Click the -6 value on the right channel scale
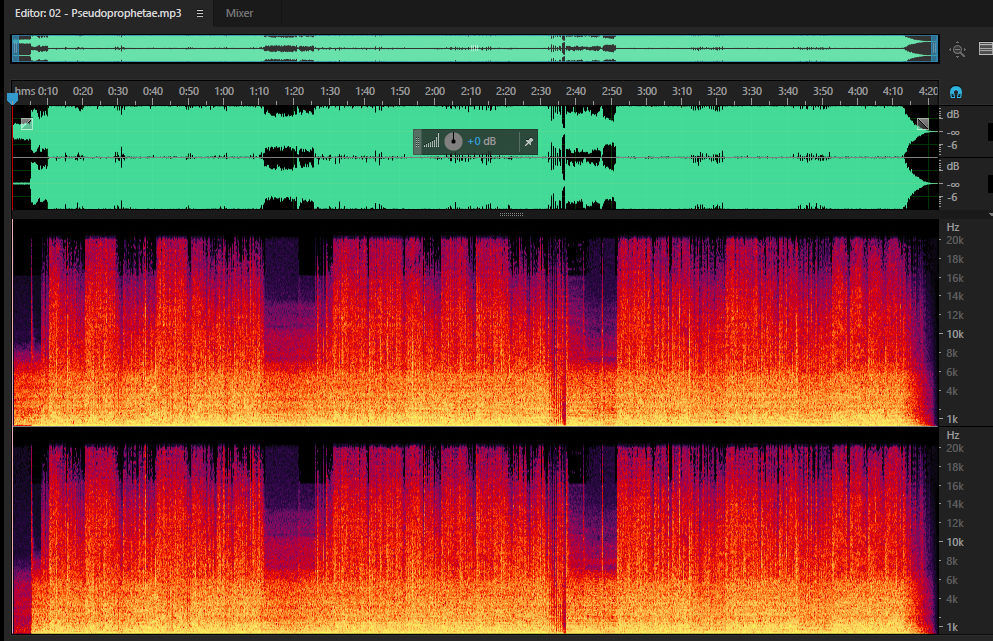Screen dimensions: 993x641 [x=952, y=198]
